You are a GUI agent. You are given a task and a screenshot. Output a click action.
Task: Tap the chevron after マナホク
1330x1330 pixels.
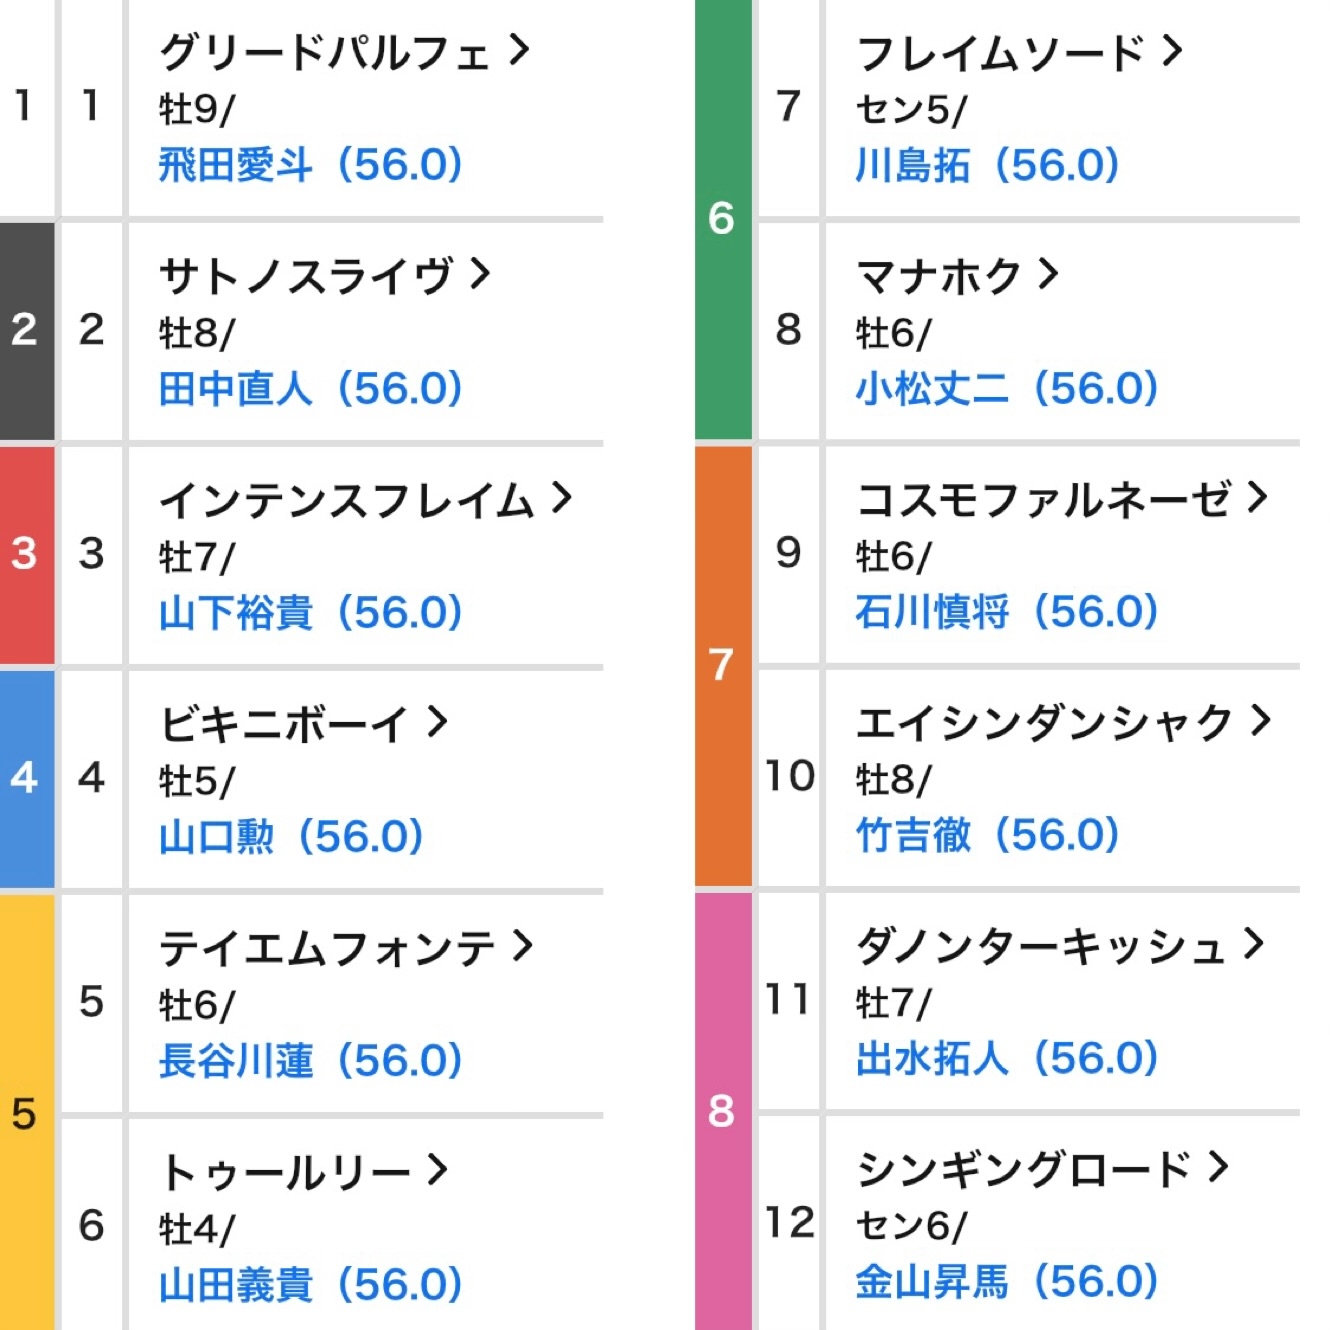click(x=1047, y=273)
